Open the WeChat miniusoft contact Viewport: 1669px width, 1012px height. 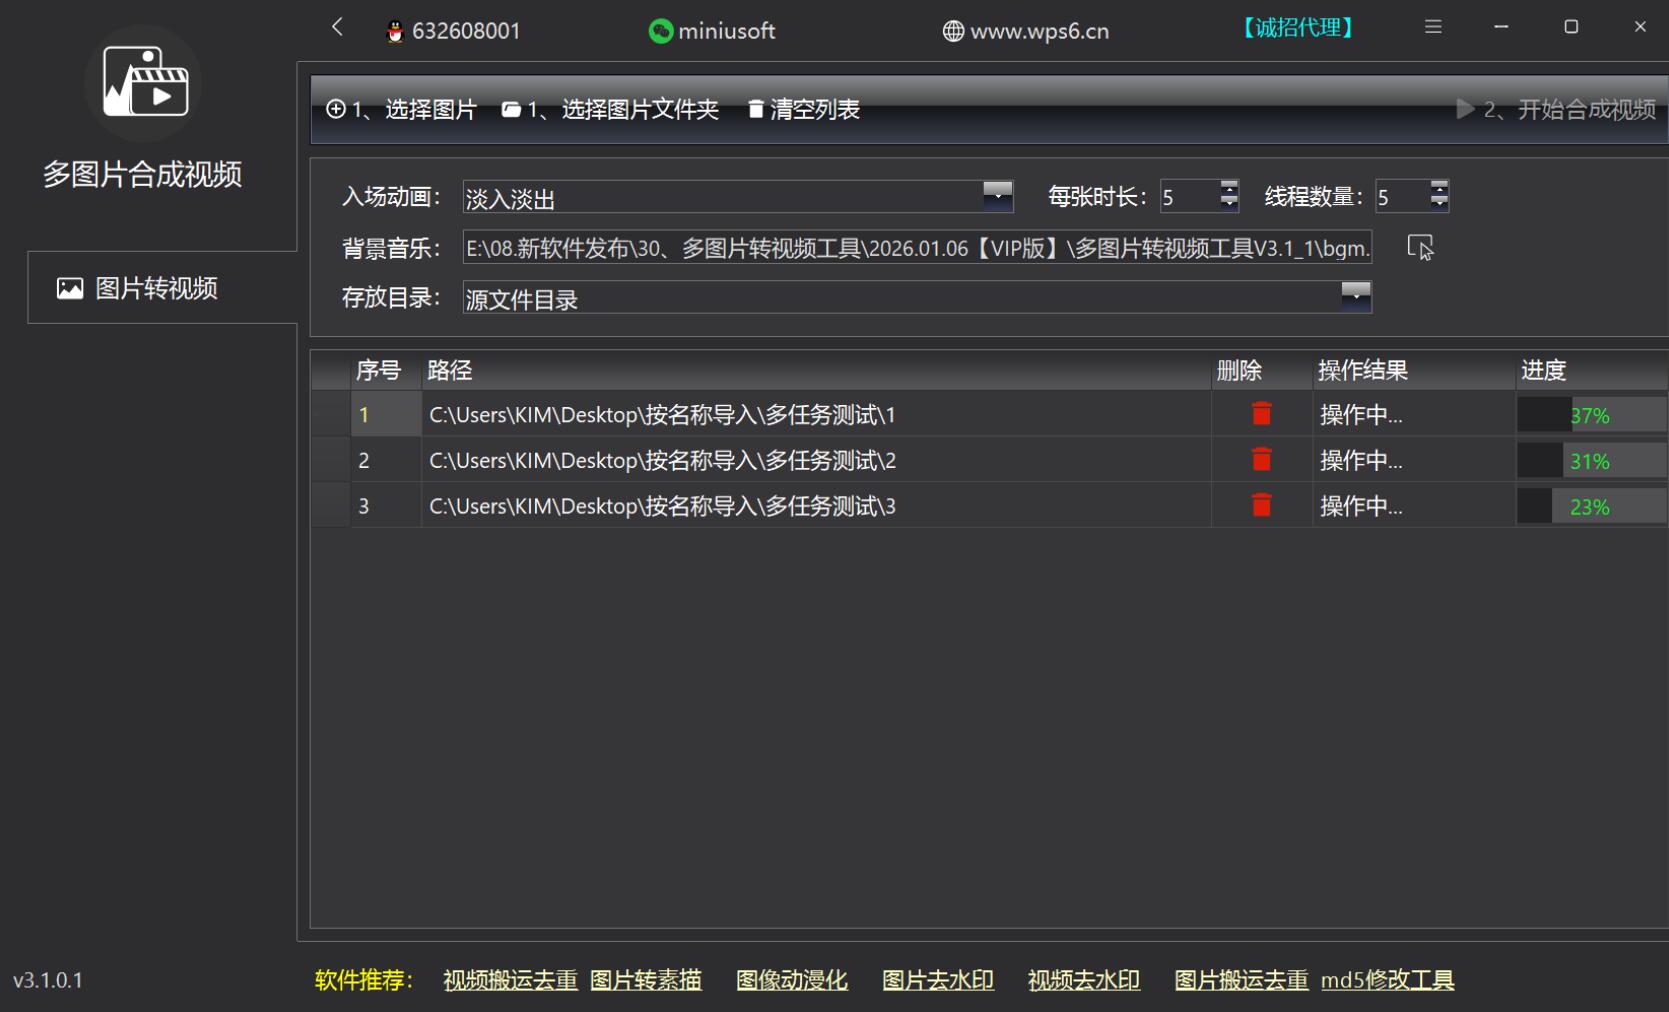[x=712, y=31]
